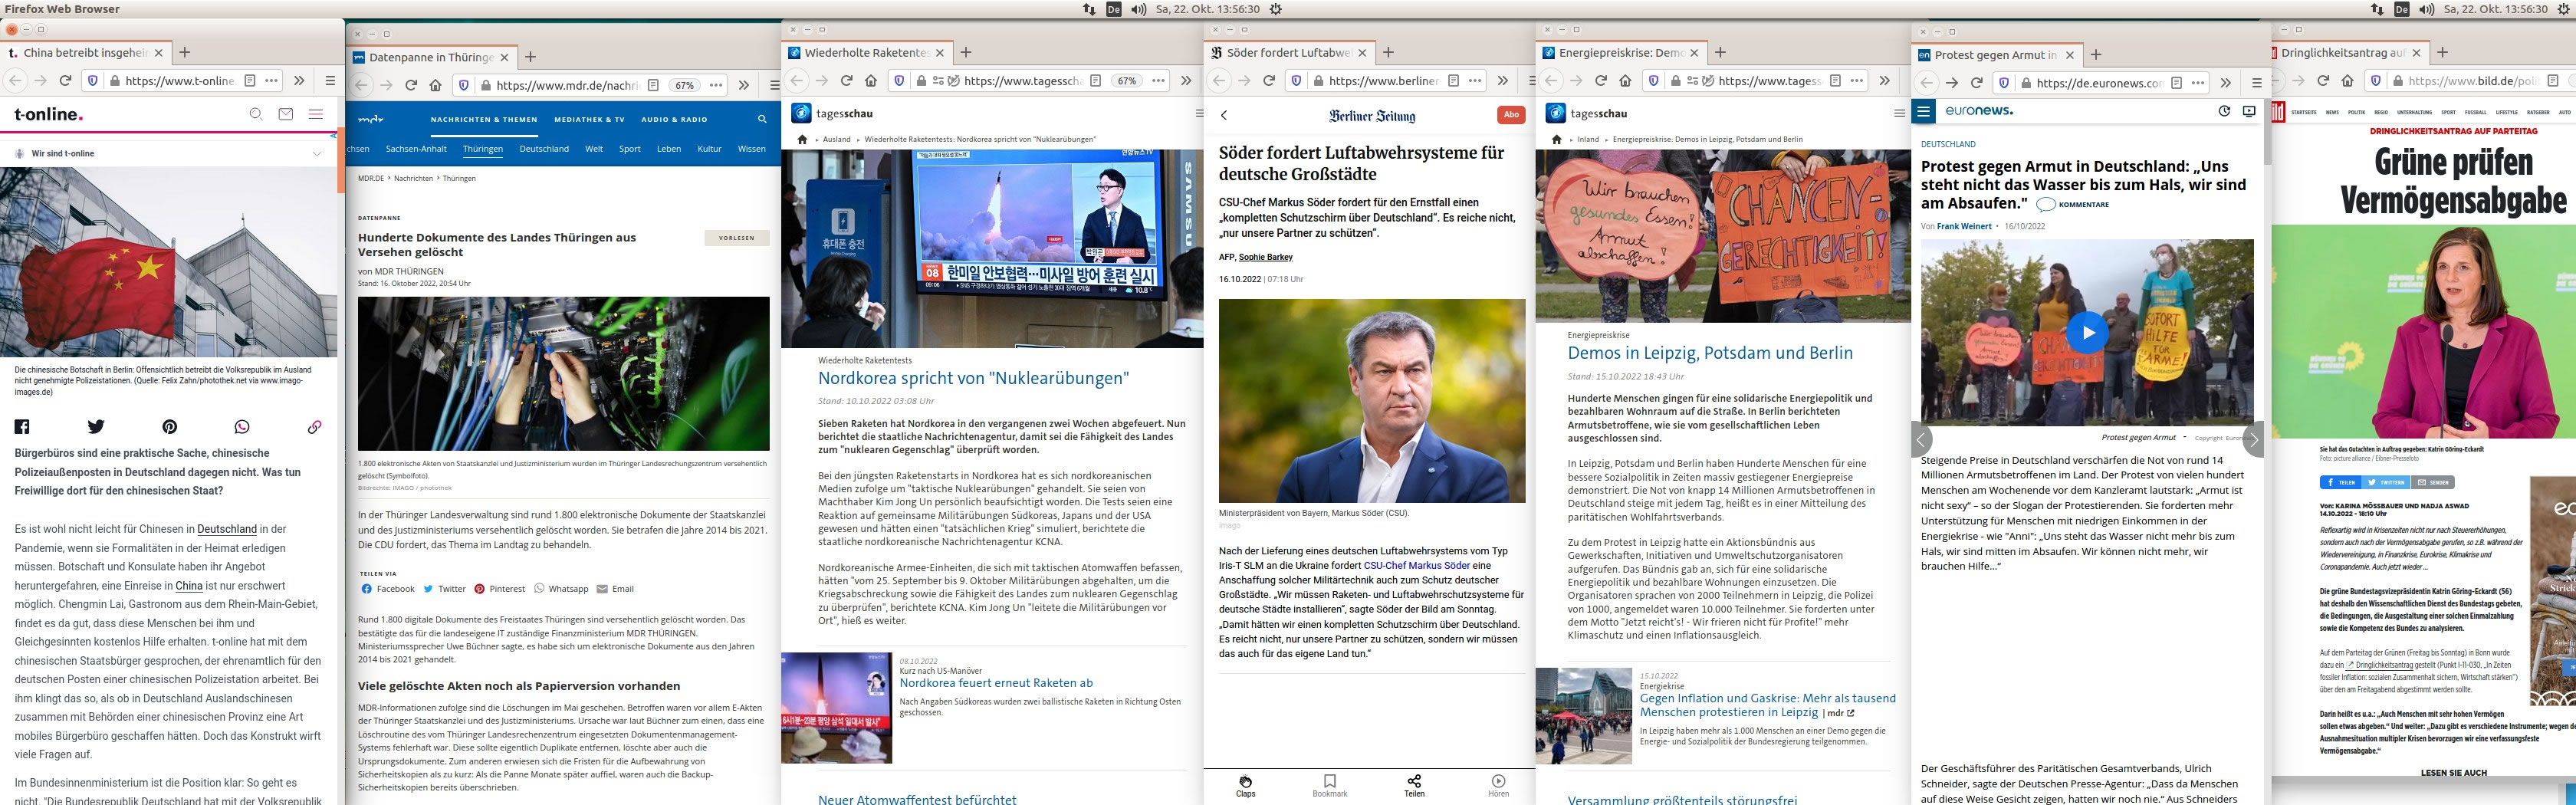
Task: Click the euronews live TV icon
Action: [x=2249, y=111]
